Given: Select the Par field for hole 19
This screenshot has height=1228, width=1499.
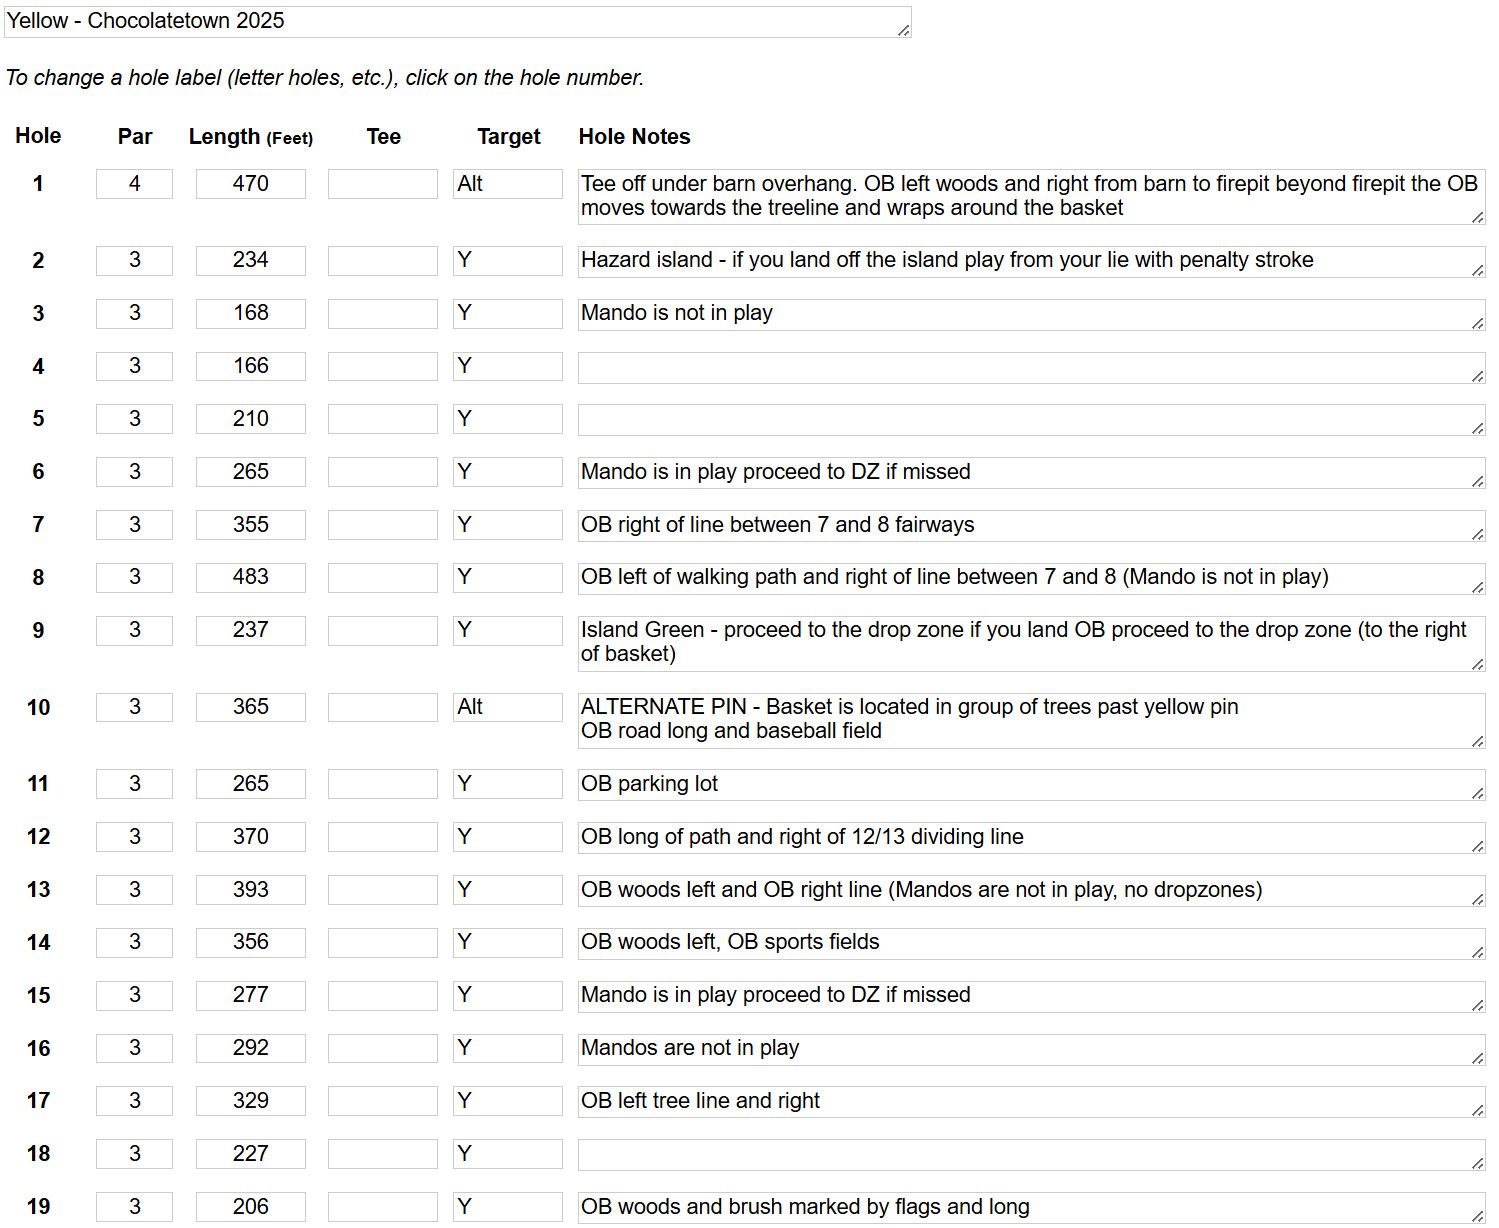Looking at the screenshot, I should coord(134,1207).
